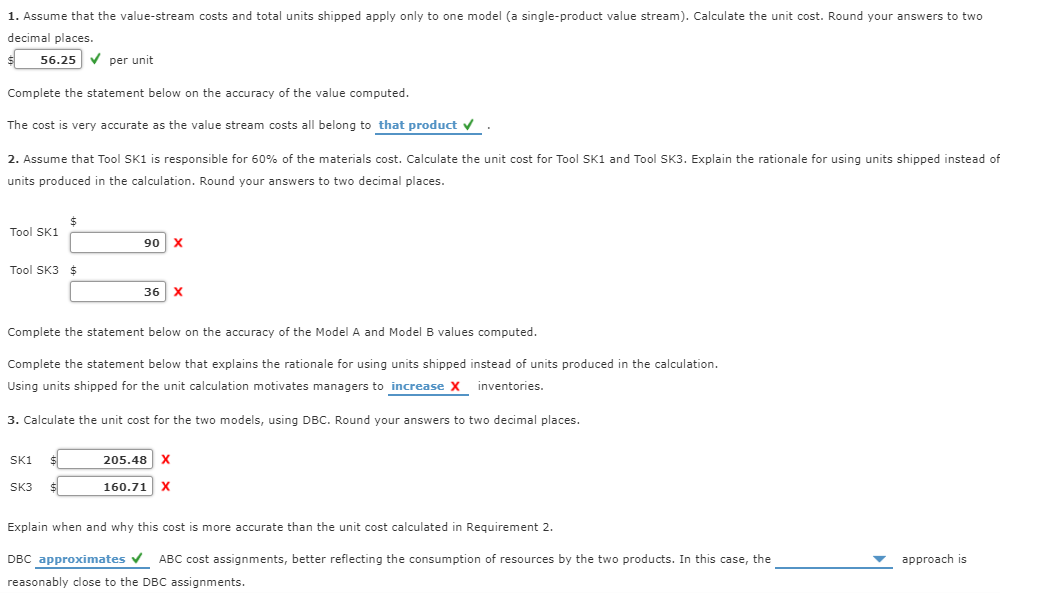The image size is (1048, 593).
Task: Click the green checkmark beside 56.25
Action: (94, 60)
